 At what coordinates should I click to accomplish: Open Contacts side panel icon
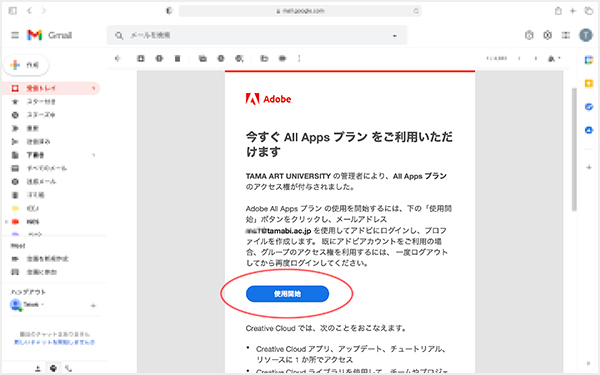(x=589, y=130)
